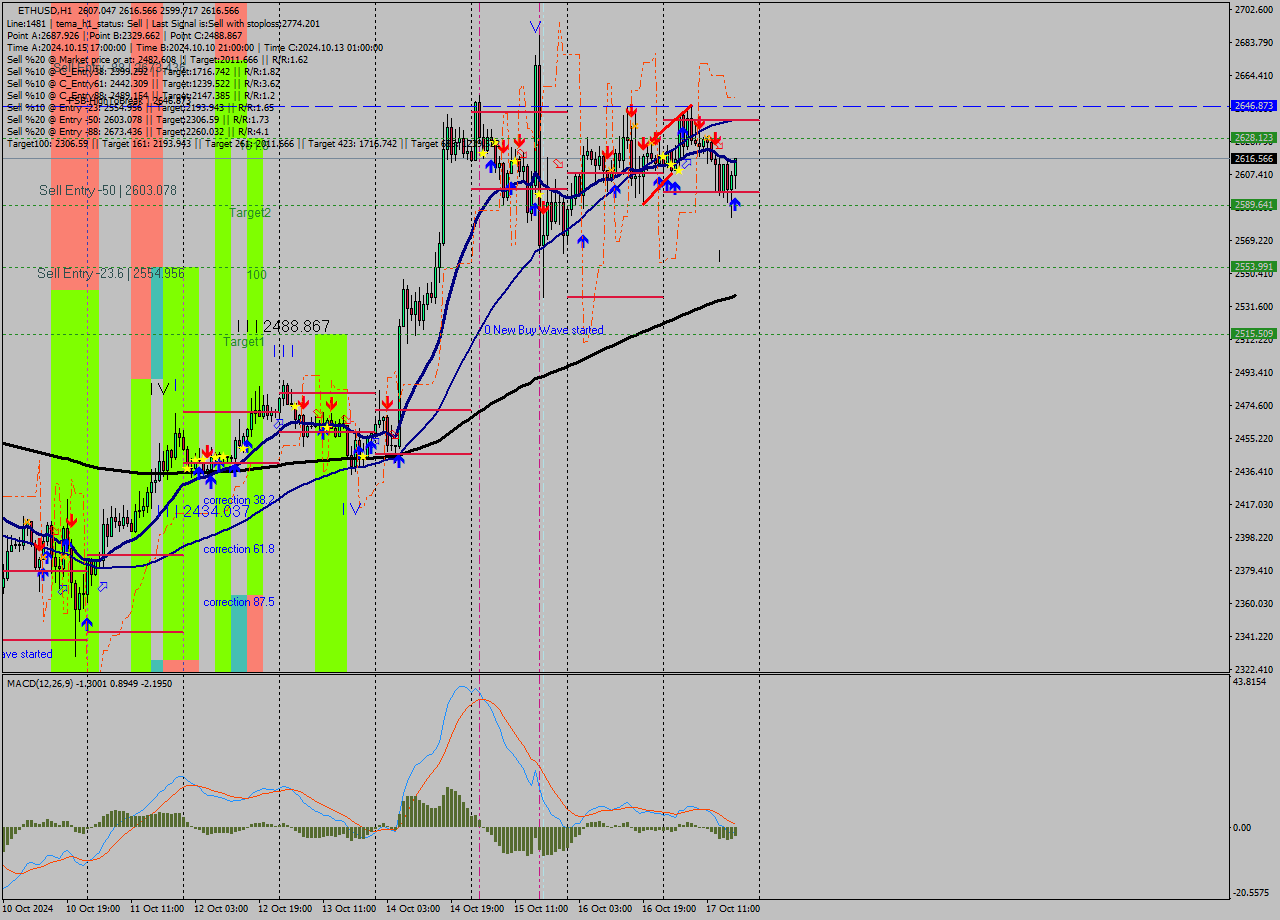Click the 'Sell %10 @ C_Entry61' line
This screenshot has width=1280, height=920.
(143, 83)
